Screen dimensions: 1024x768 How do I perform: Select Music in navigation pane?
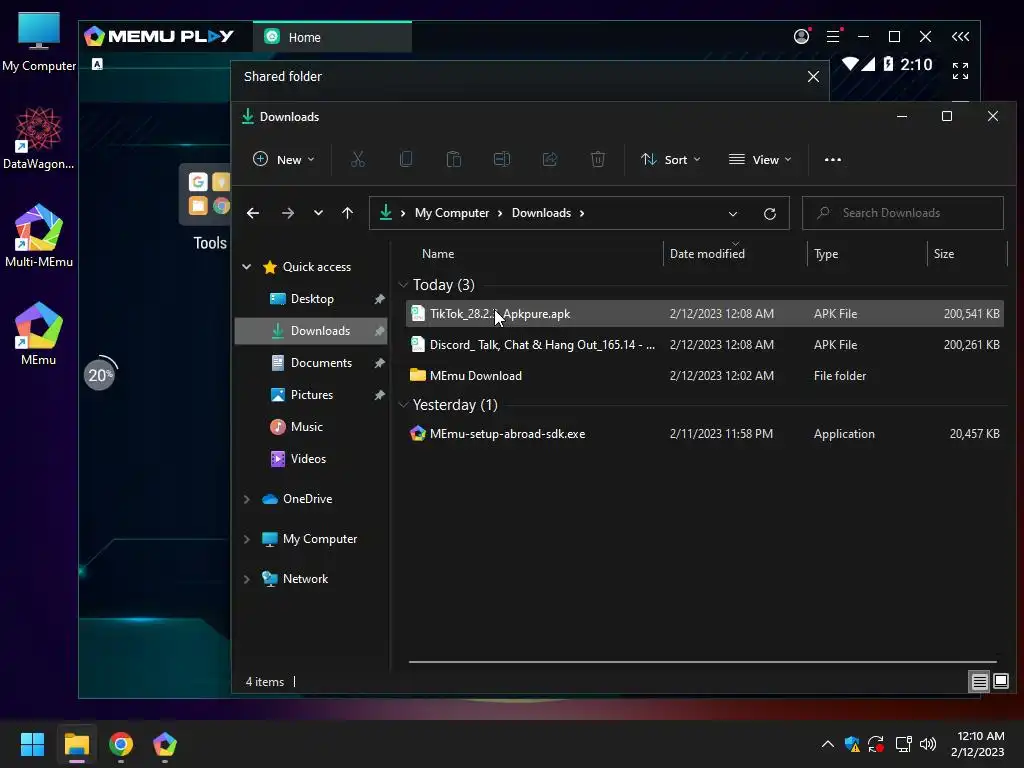(311, 426)
